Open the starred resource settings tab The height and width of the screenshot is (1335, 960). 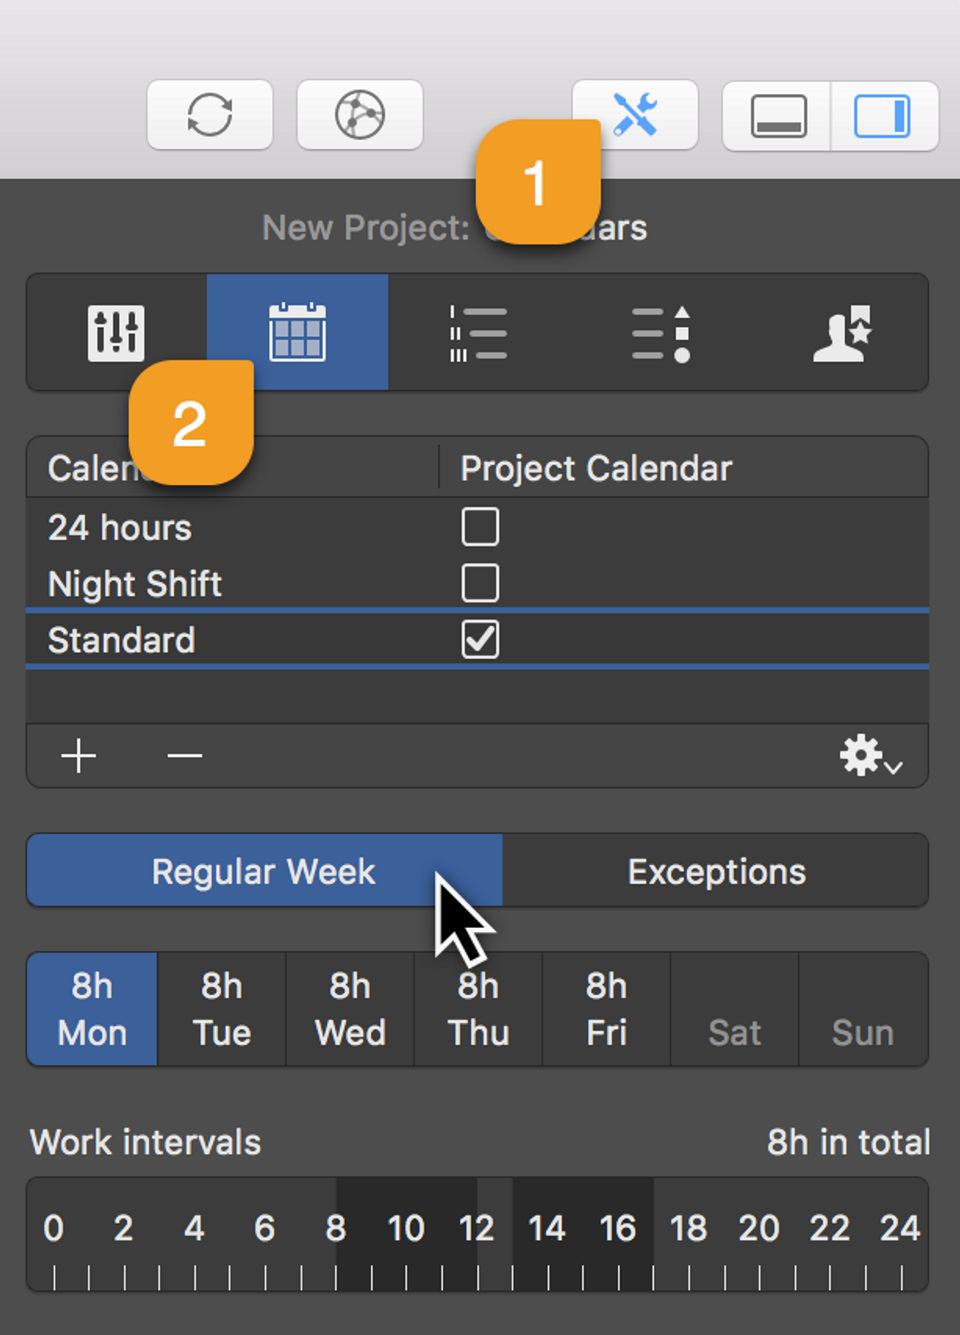[x=841, y=333]
